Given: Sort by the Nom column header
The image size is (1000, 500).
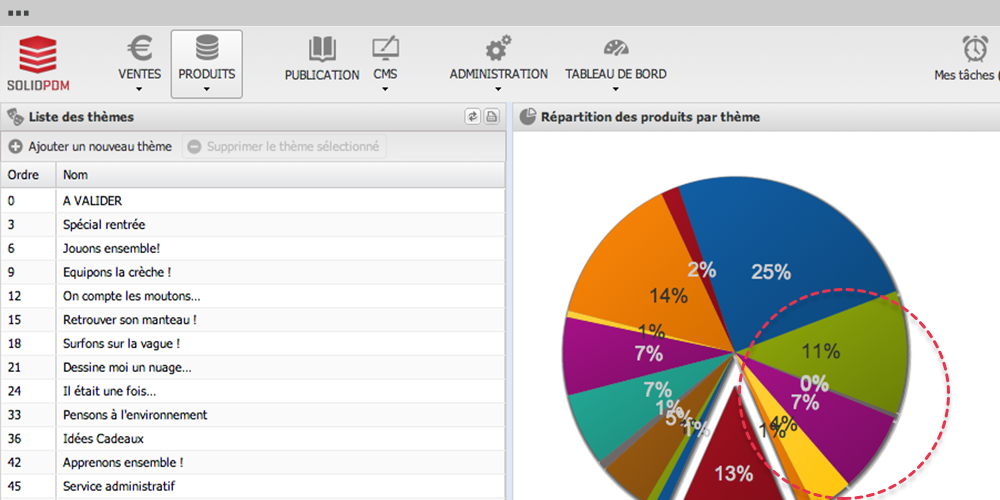Looking at the screenshot, I should 281,174.
